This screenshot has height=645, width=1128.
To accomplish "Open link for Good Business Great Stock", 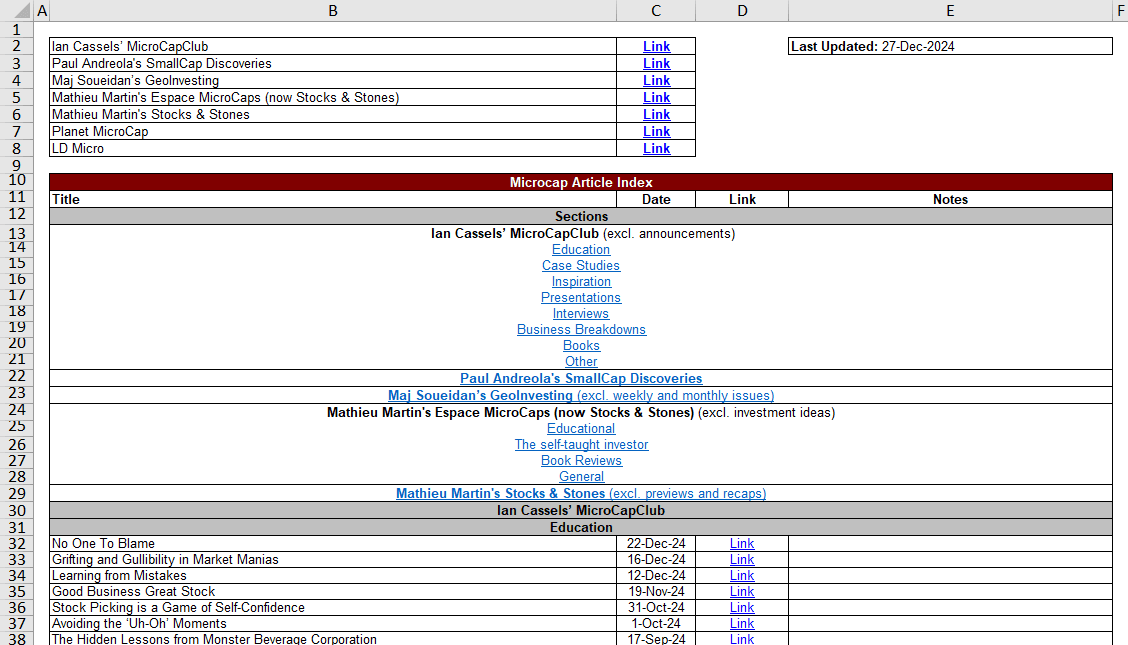I will coord(742,592).
